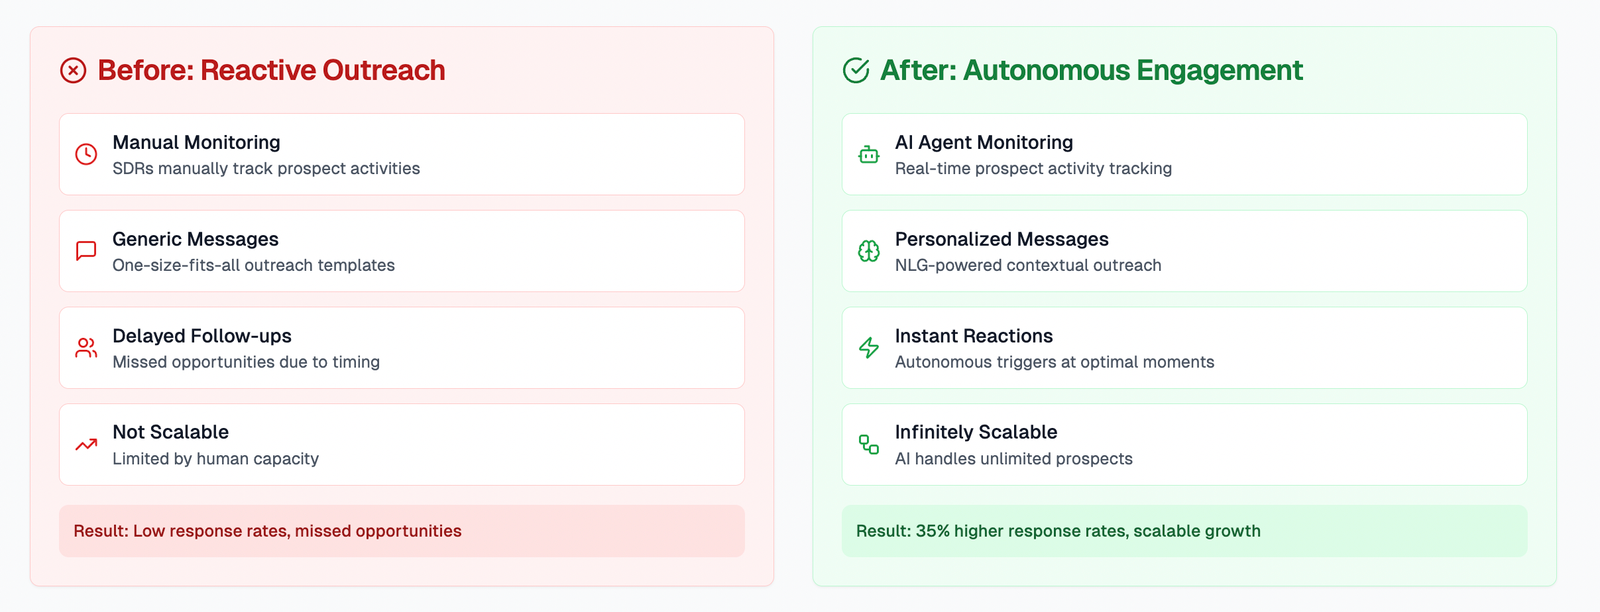Click the robot icon for AI Agent Monitoring
The height and width of the screenshot is (612, 1600).
point(869,154)
